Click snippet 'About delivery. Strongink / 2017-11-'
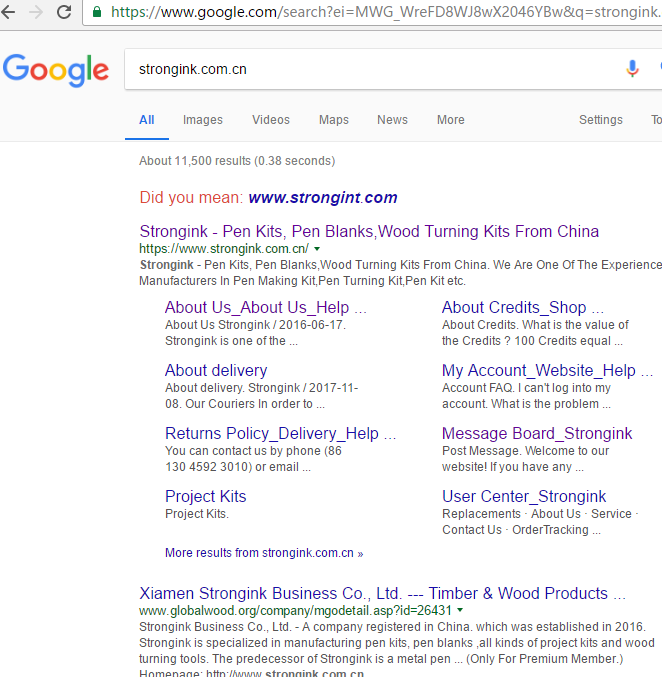Viewport: 662px width, 677px height. pyautogui.click(x=262, y=388)
